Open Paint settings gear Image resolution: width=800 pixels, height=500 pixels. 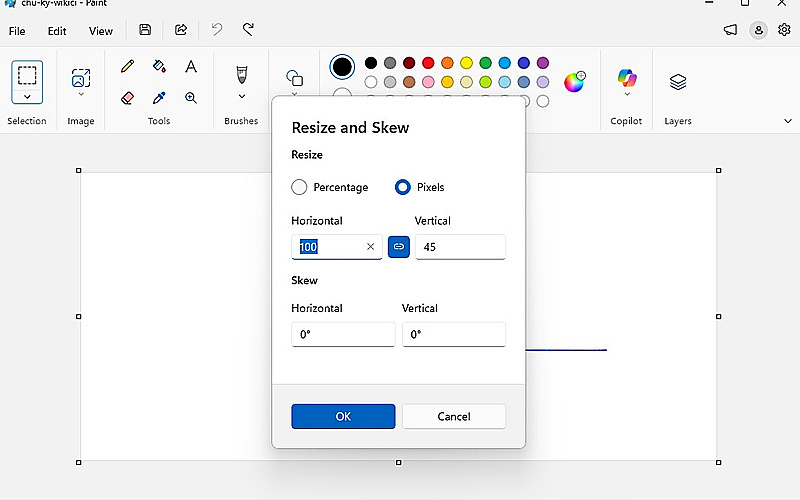(x=784, y=30)
